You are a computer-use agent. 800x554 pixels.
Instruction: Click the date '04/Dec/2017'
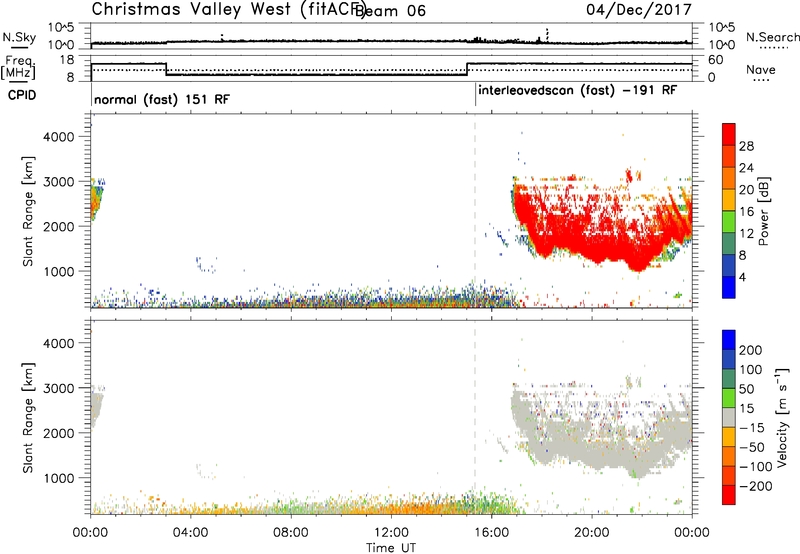tap(639, 9)
